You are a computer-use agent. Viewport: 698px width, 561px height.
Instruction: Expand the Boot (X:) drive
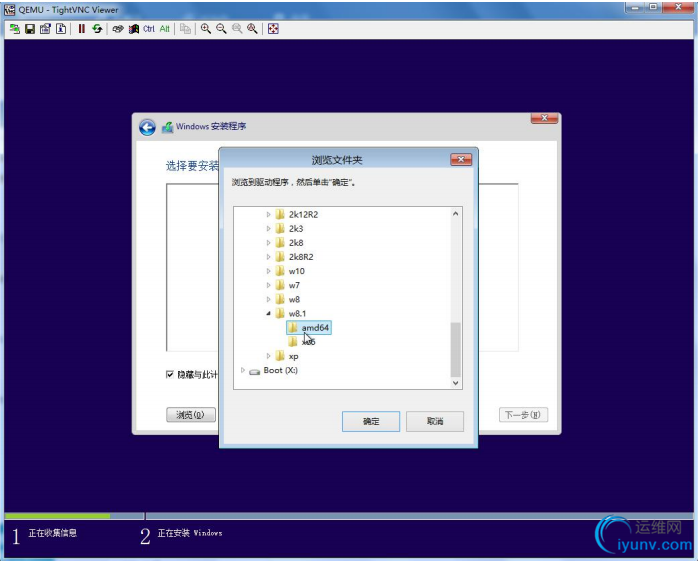243,370
